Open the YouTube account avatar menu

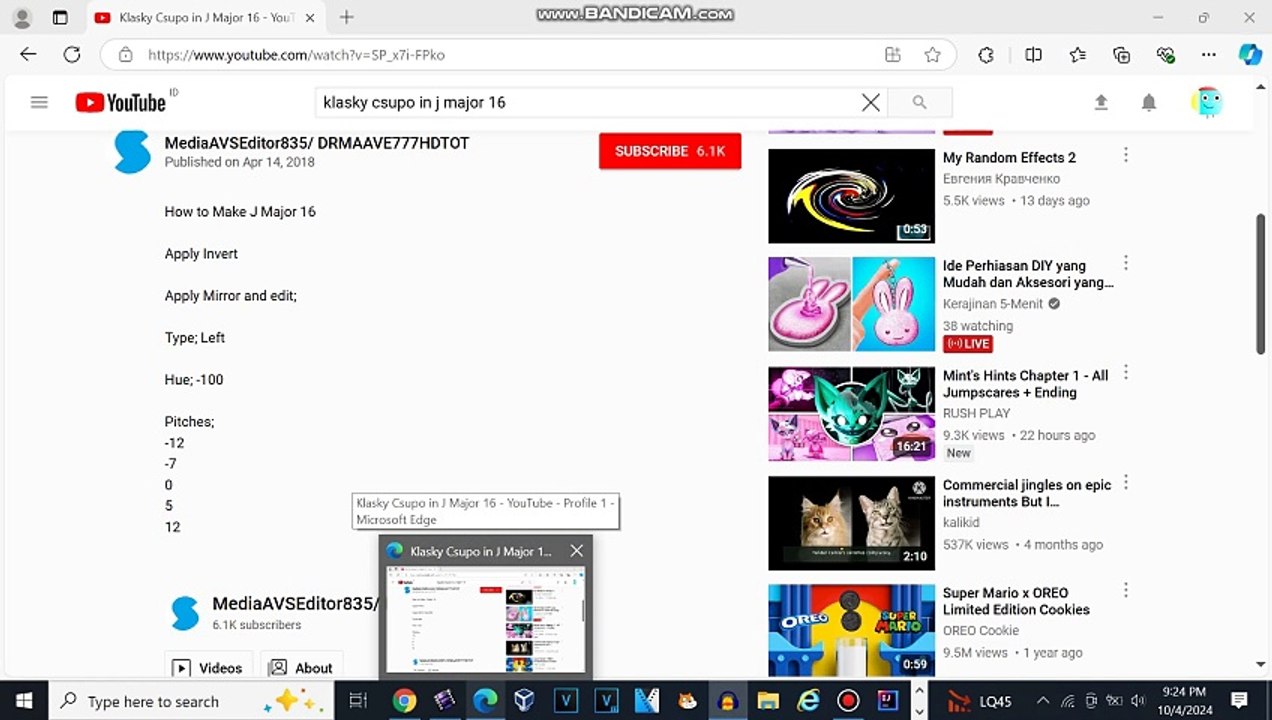pyautogui.click(x=1208, y=102)
